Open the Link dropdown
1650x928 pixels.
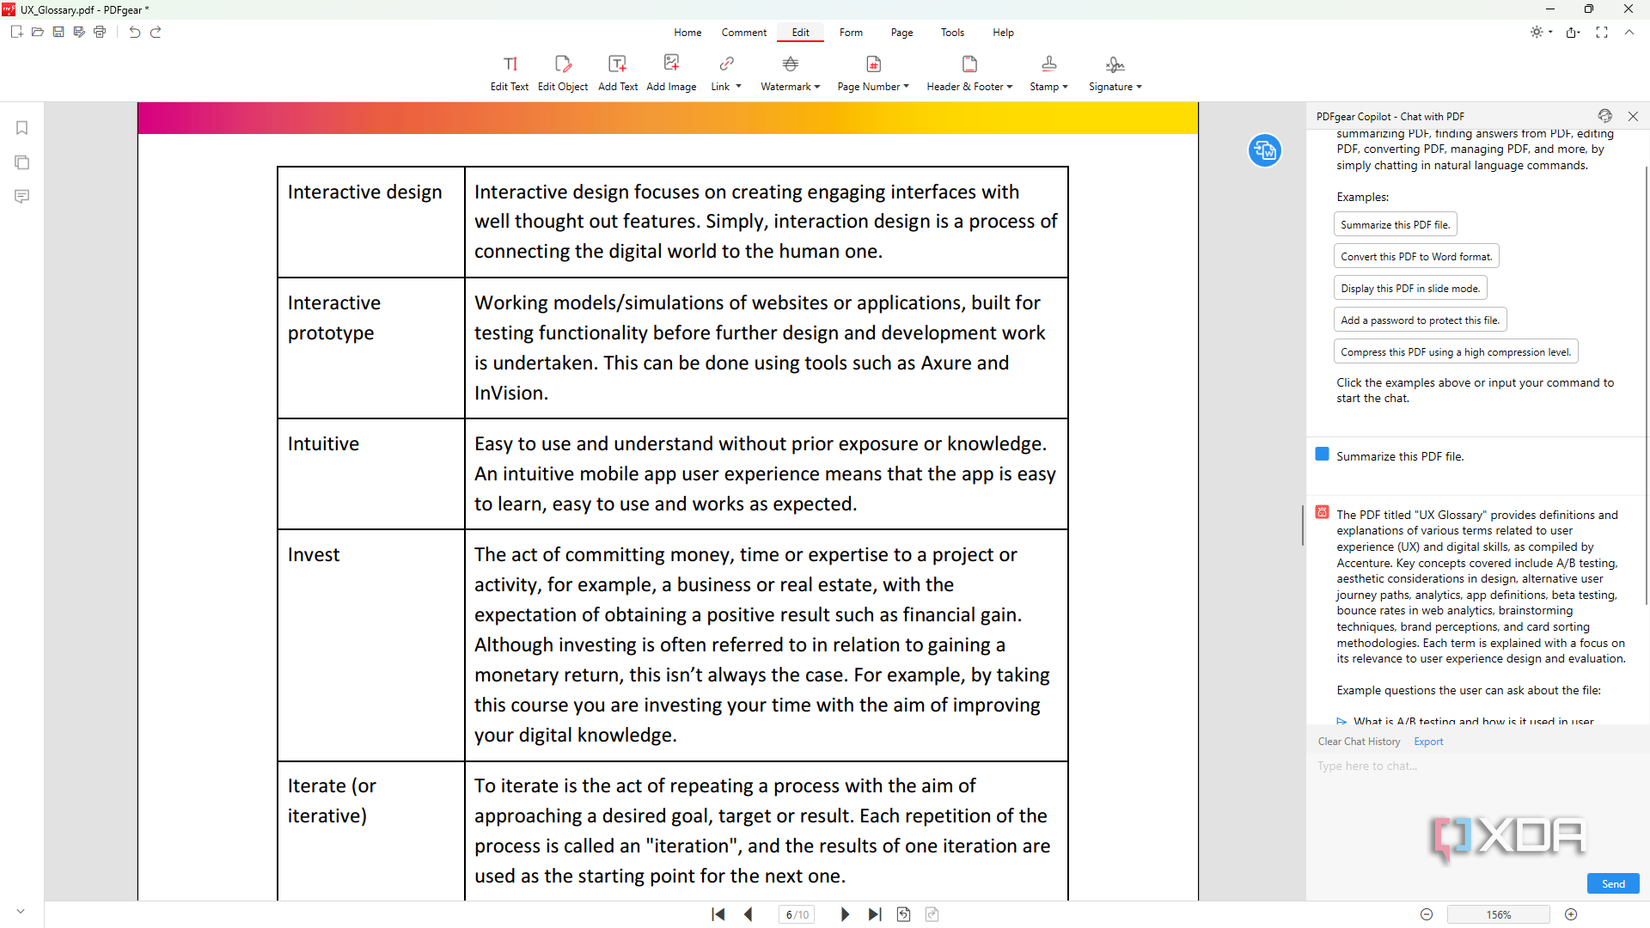click(x=726, y=73)
